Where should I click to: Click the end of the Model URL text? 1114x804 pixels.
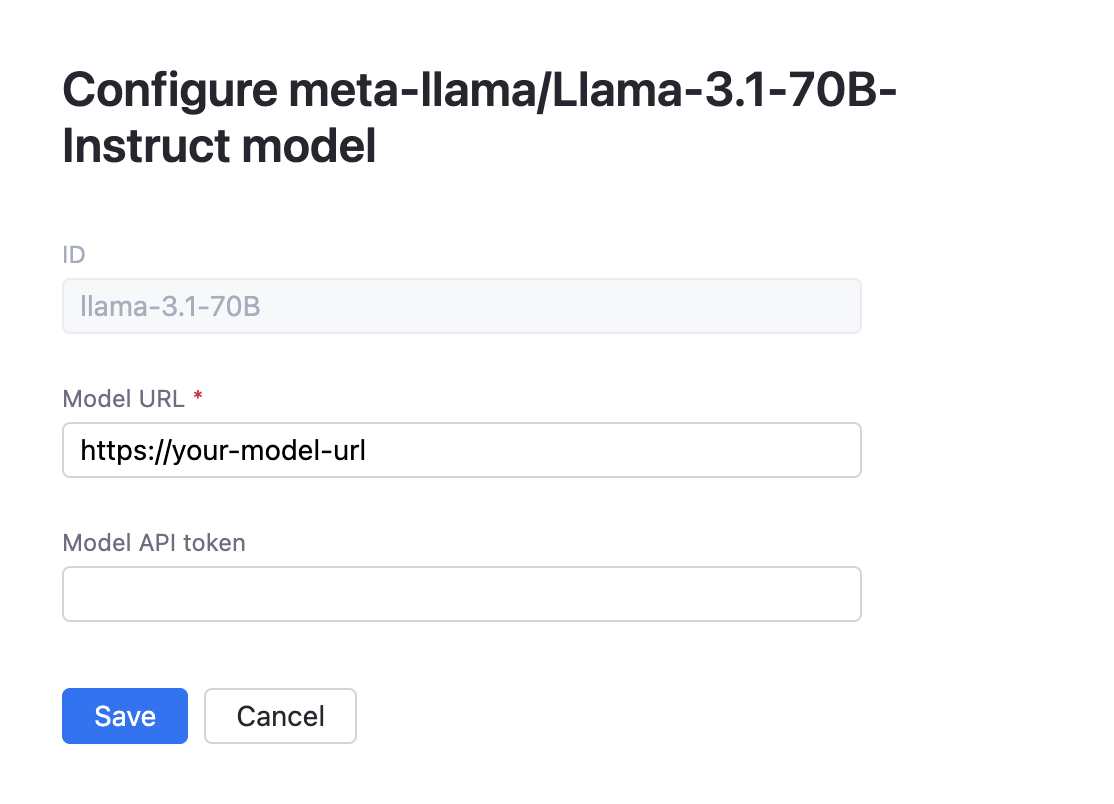pyautogui.click(x=364, y=450)
